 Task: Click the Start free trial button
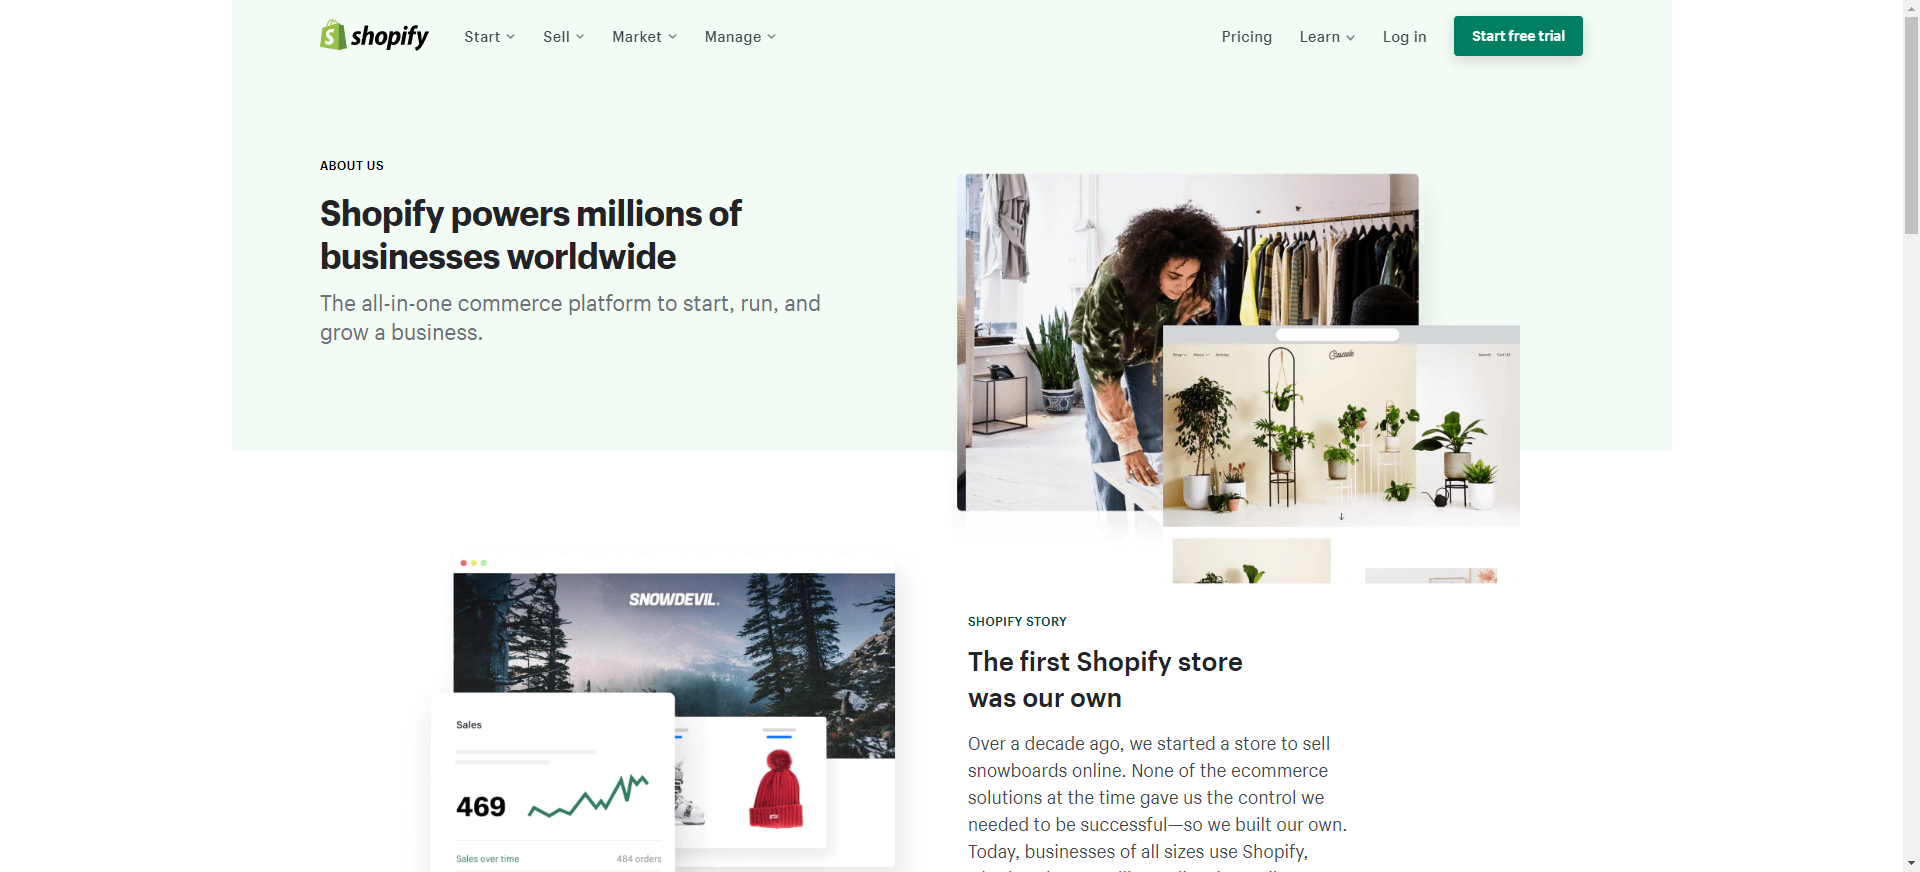click(1518, 36)
